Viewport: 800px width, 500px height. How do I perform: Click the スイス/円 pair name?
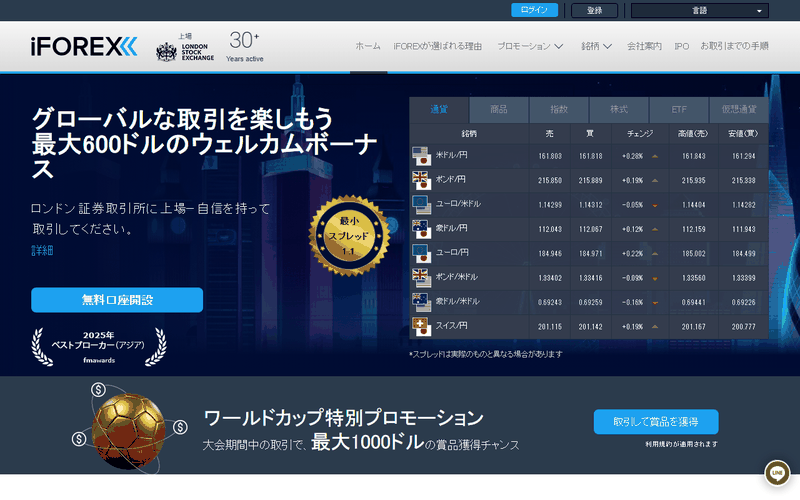point(451,326)
